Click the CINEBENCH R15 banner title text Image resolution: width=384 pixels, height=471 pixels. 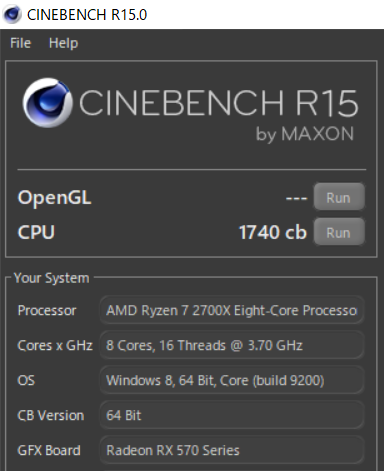[219, 103]
